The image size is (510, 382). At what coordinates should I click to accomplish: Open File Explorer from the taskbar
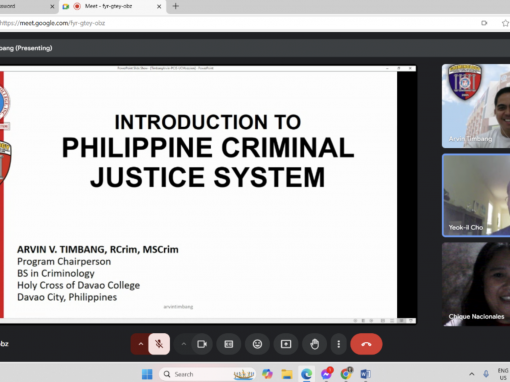pos(287,374)
